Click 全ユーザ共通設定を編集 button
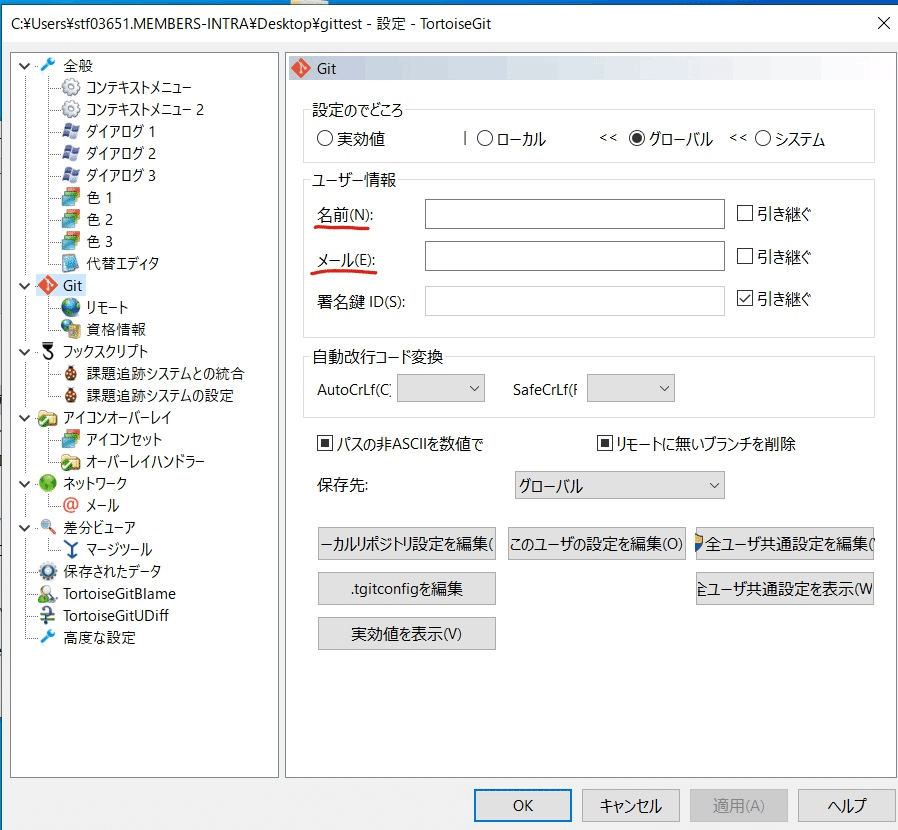The width and height of the screenshot is (898, 830). pyautogui.click(x=785, y=543)
